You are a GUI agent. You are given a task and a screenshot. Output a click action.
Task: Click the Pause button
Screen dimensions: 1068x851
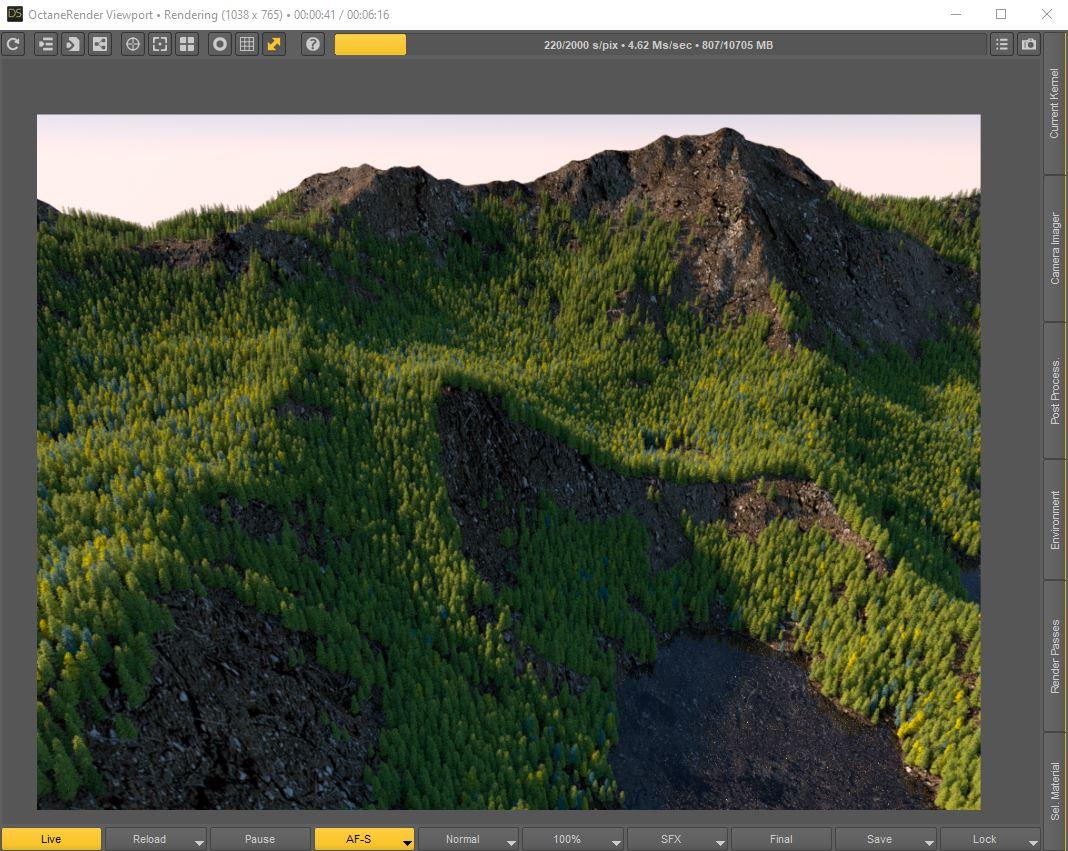(260, 839)
